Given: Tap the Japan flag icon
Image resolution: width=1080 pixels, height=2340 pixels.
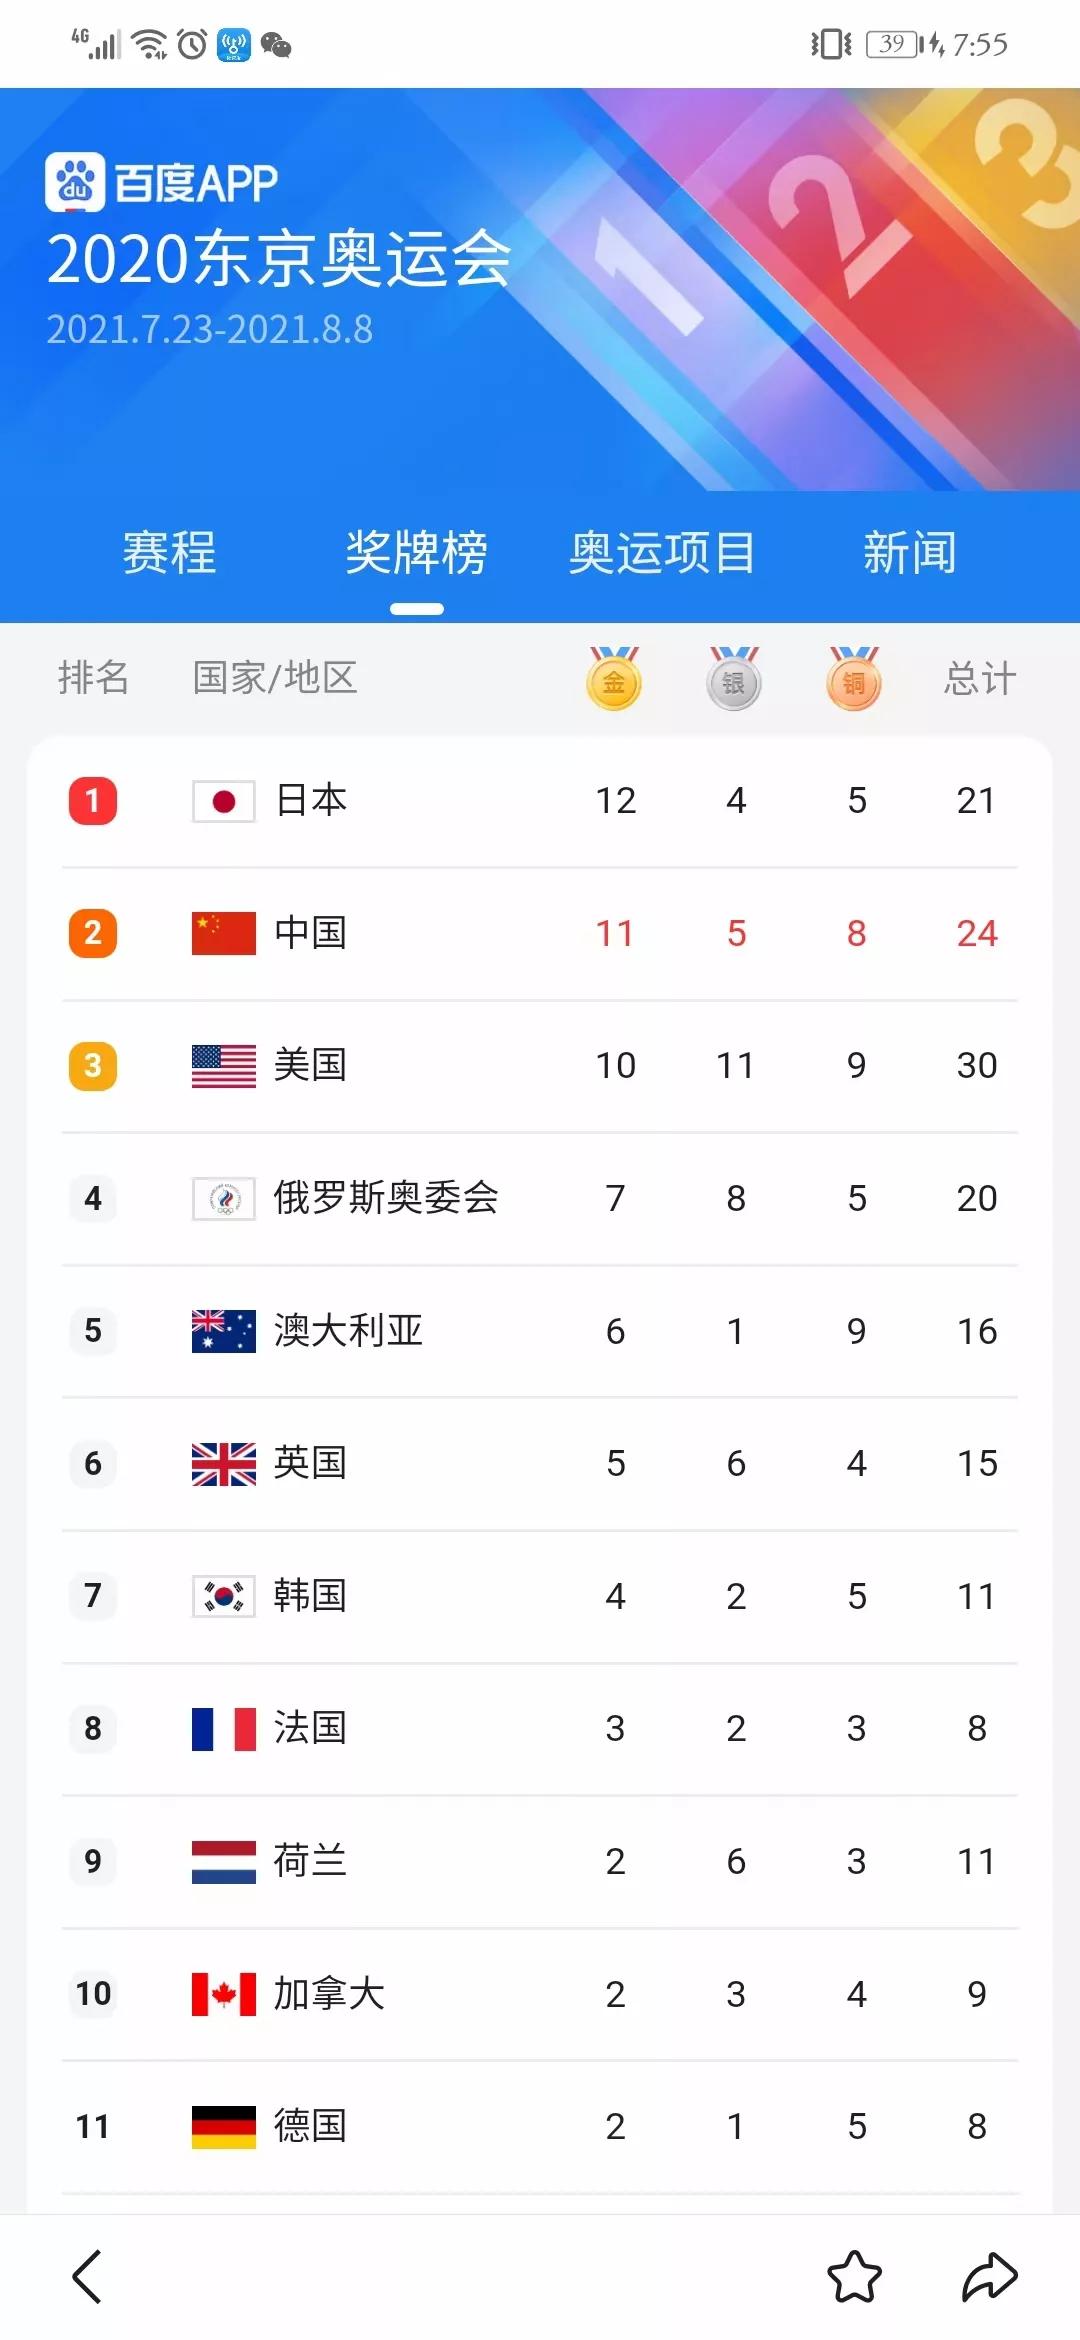Looking at the screenshot, I should click(x=224, y=801).
